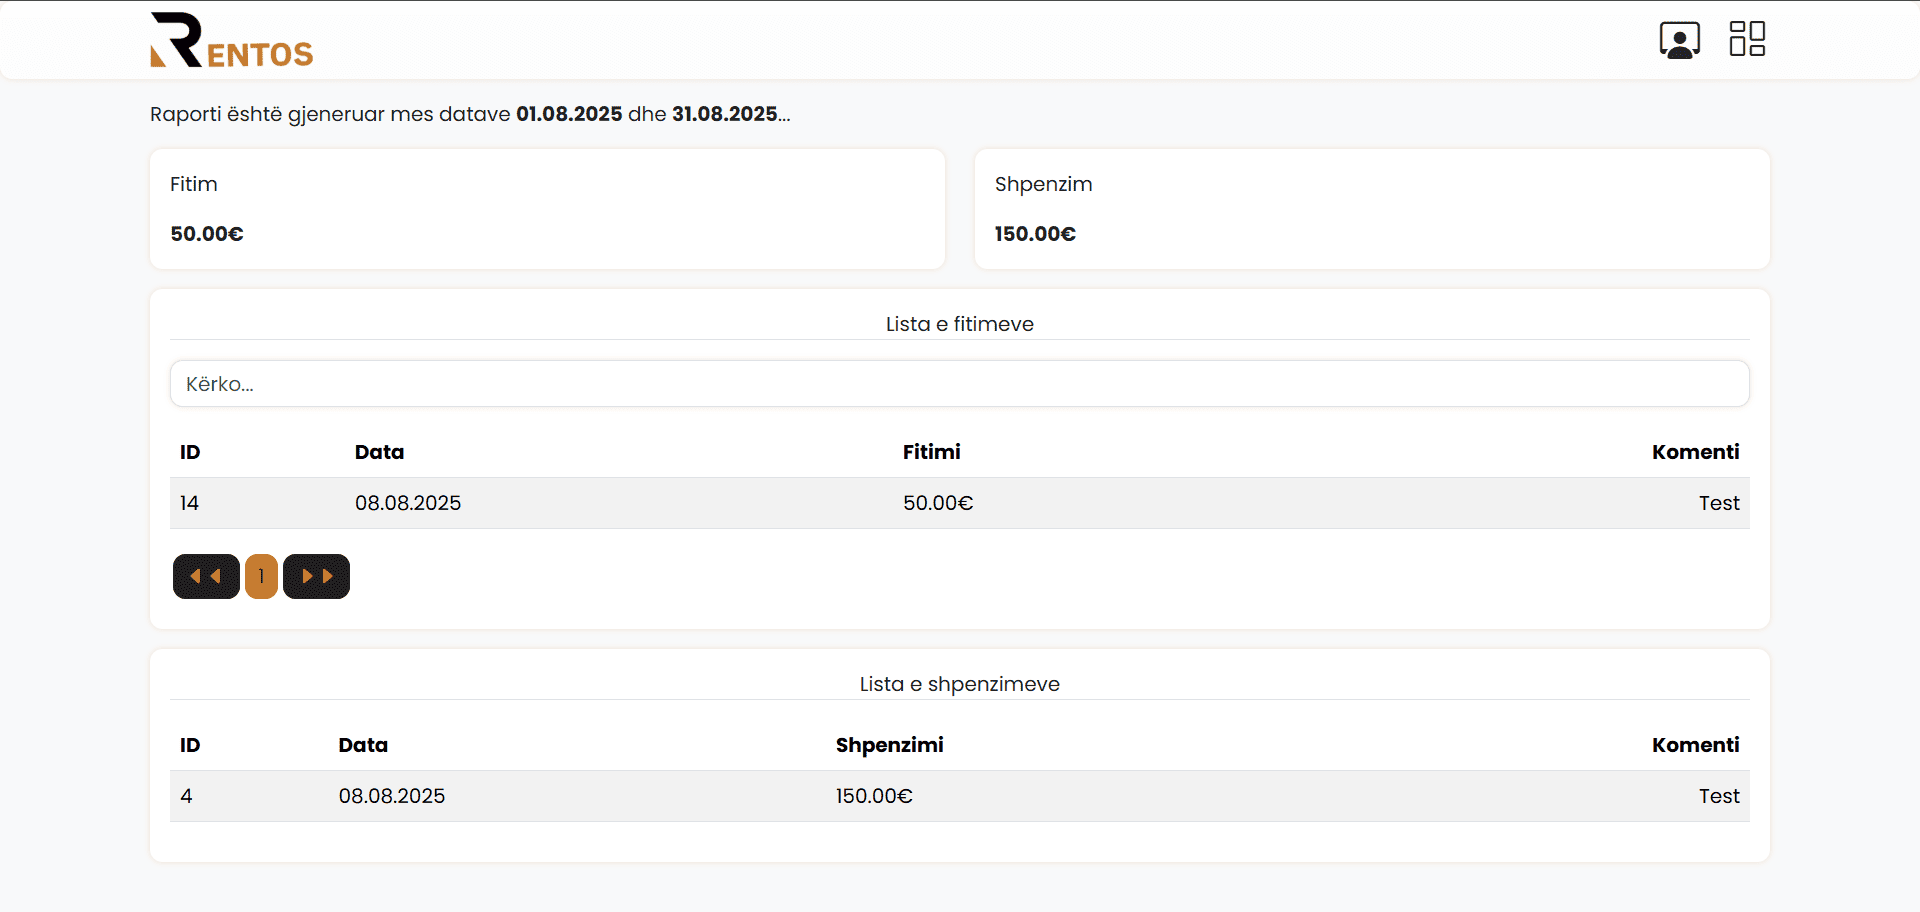
Task: Select profit row with ID 14
Action: coord(959,503)
